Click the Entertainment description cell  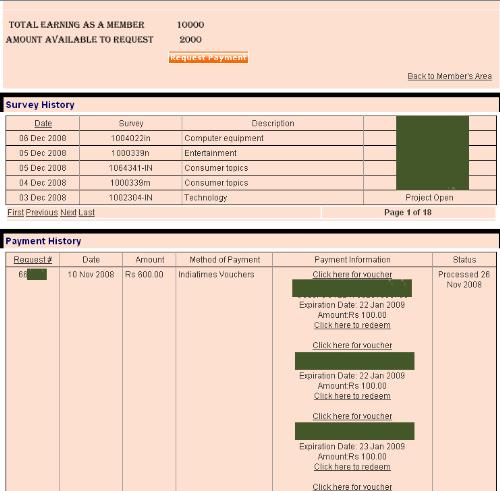coord(273,153)
